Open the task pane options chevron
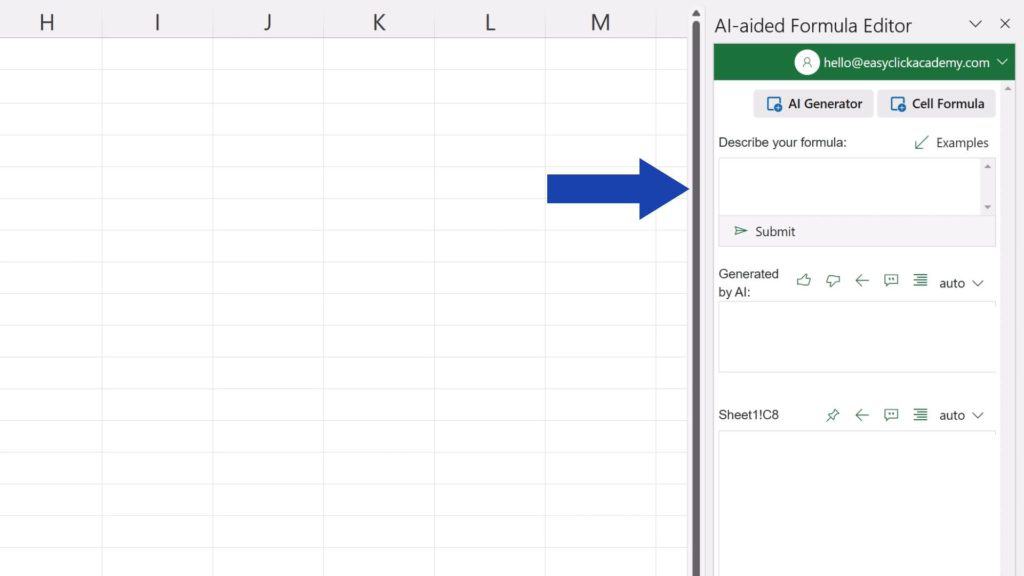Screen dimensions: 1024x576 tap(976, 24)
